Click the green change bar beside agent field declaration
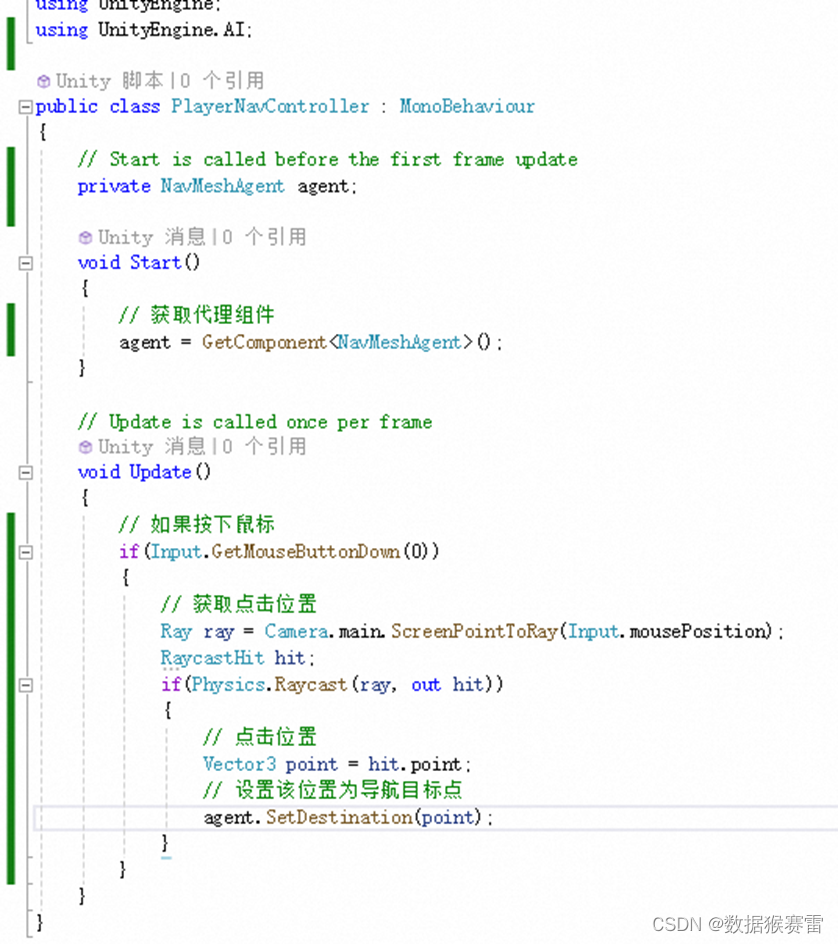The image size is (838, 944). 8,186
